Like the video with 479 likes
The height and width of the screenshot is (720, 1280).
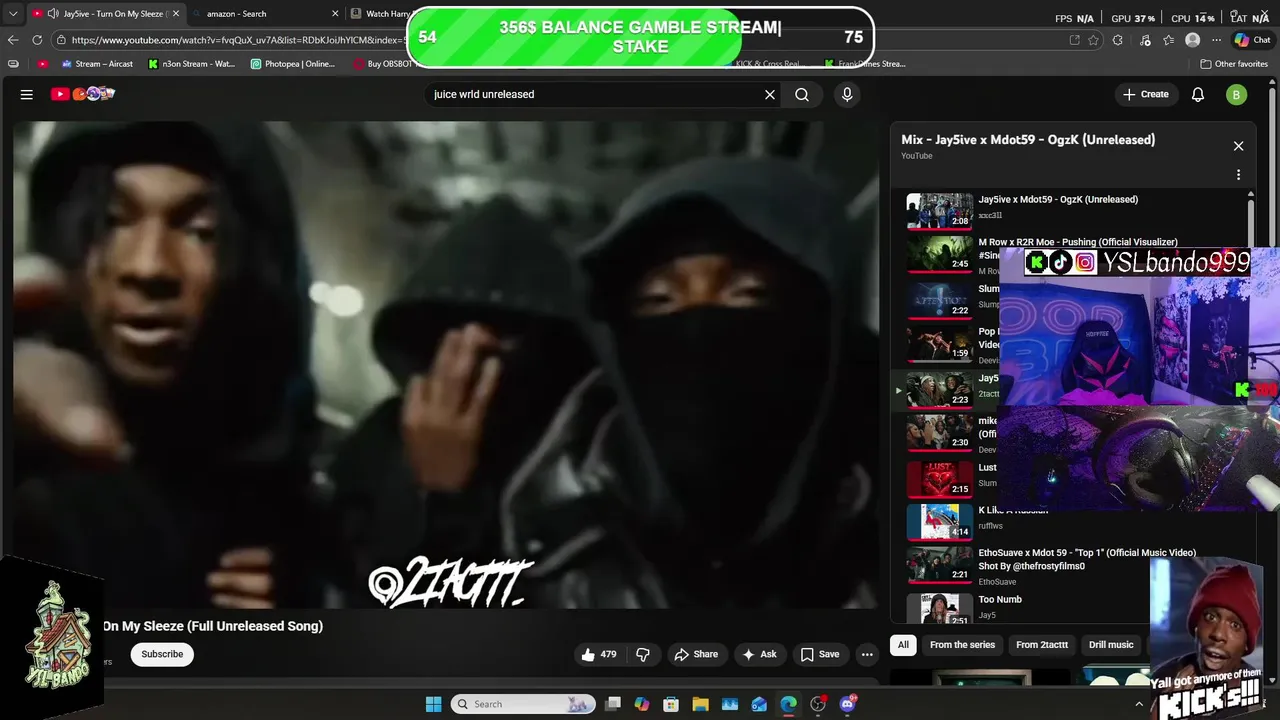(x=598, y=654)
